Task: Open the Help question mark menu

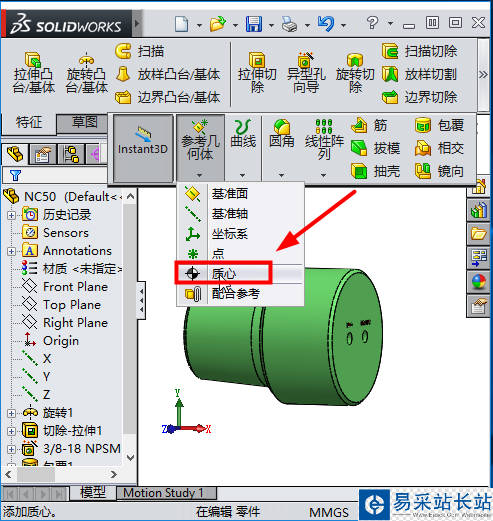Action: click(372, 23)
